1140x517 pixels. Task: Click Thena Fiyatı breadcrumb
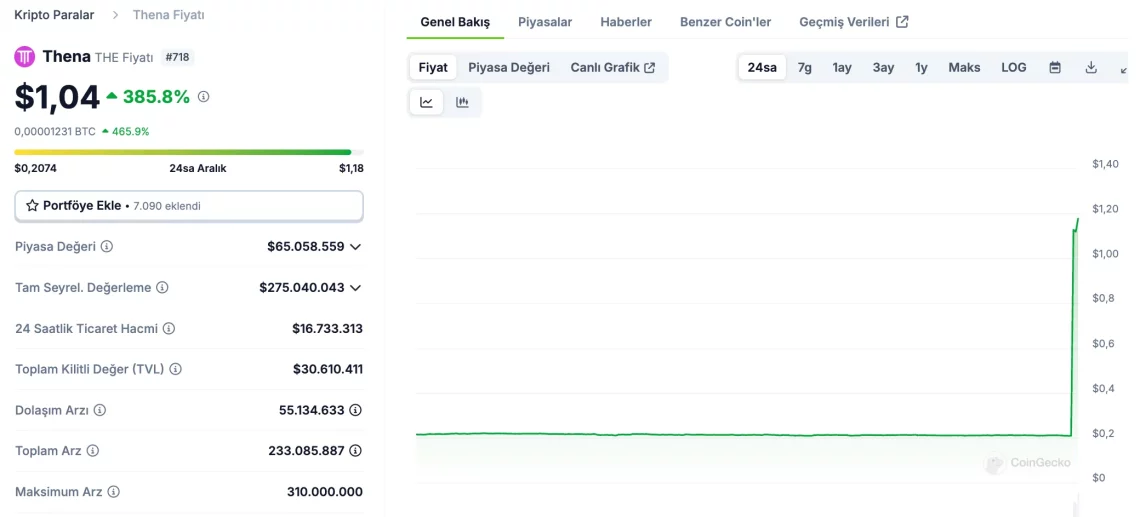coord(169,15)
